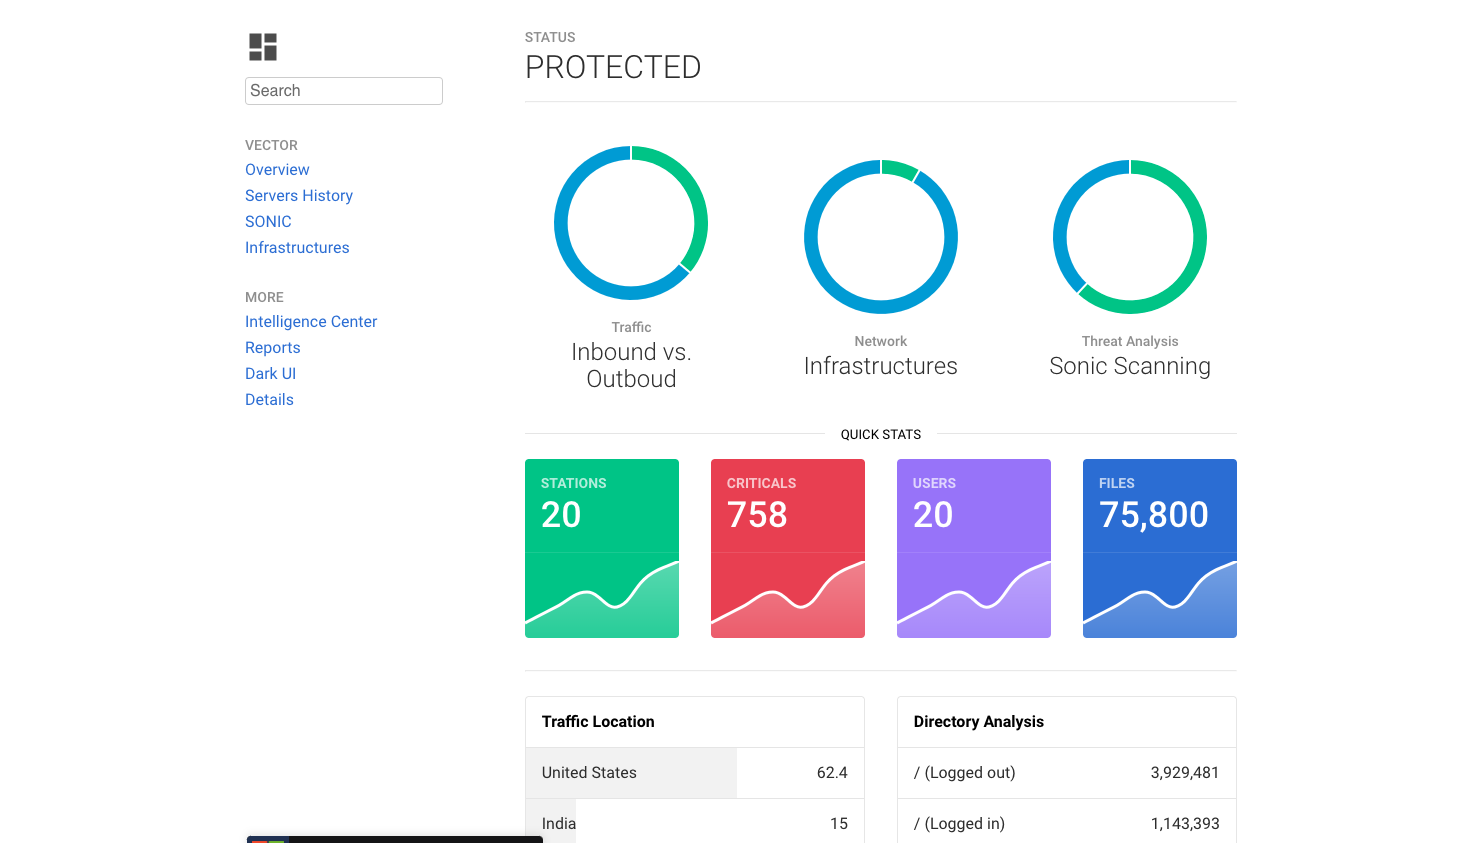Navigate to Servers History

click(x=298, y=195)
